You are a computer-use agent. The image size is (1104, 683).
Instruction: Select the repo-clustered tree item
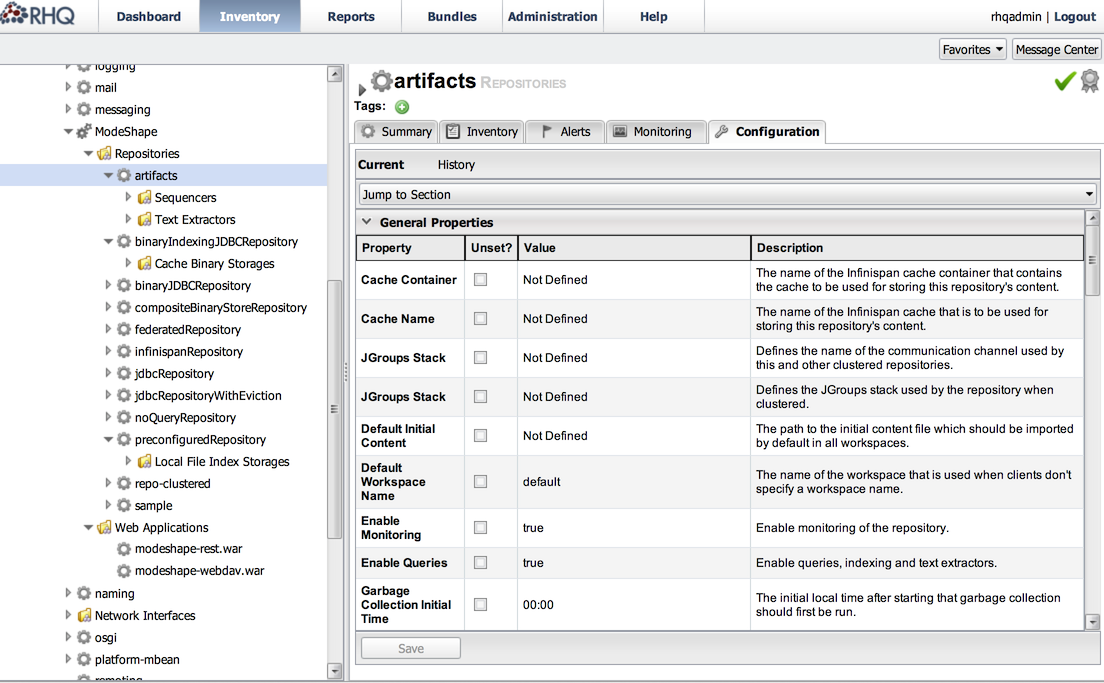tap(172, 483)
